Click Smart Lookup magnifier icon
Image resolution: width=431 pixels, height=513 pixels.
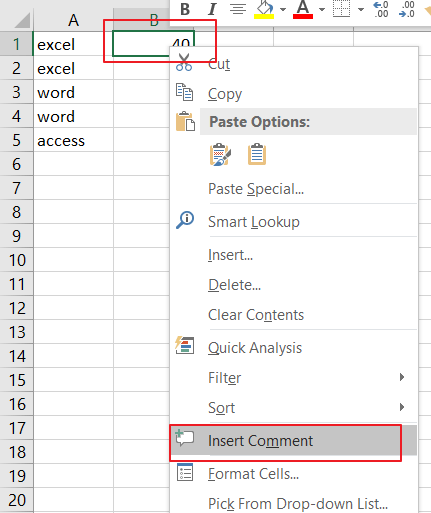(x=185, y=220)
